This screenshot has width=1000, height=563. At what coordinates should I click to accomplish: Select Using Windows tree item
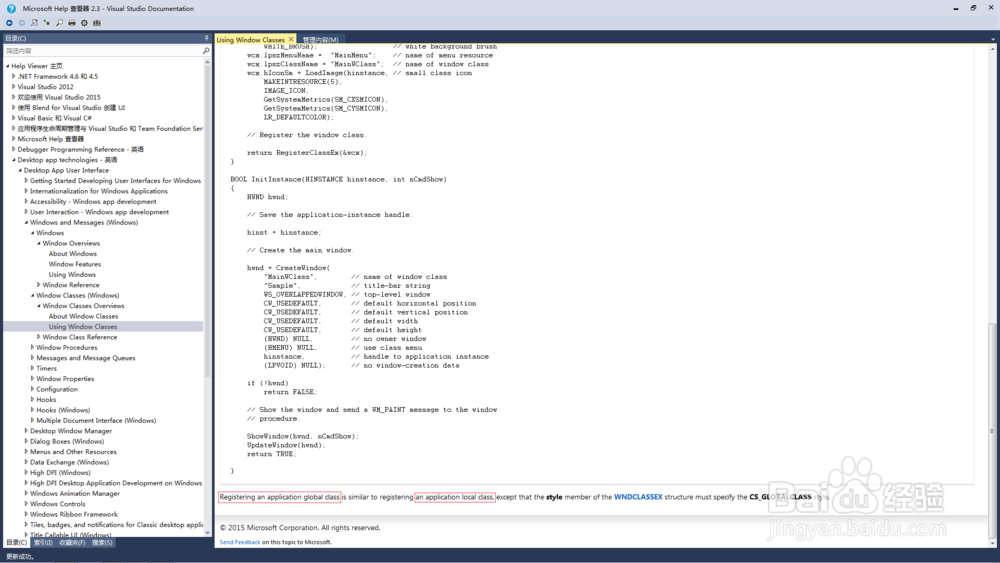point(72,274)
